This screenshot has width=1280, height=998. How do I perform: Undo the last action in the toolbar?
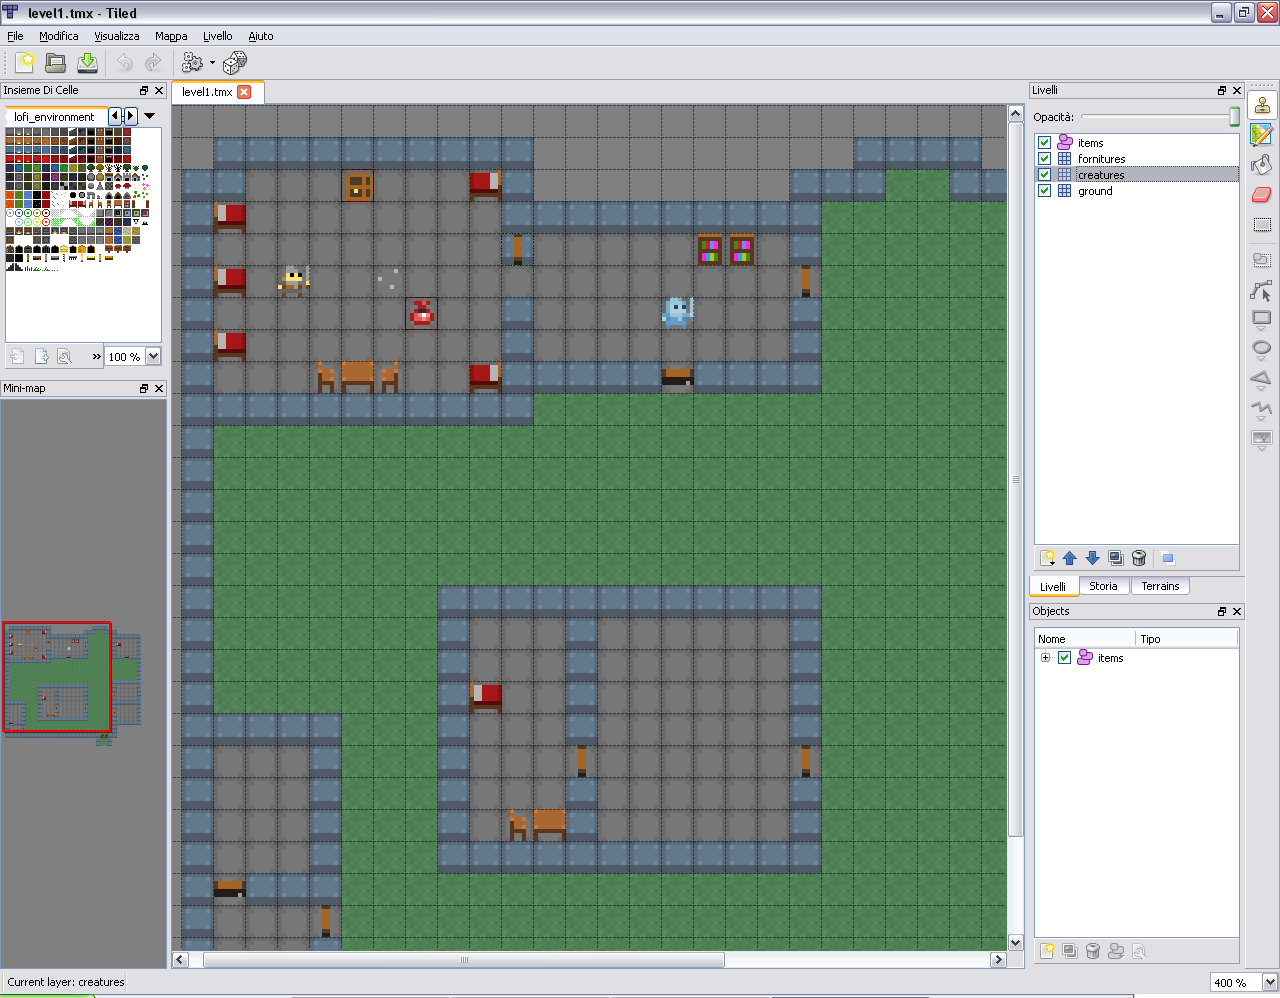124,63
